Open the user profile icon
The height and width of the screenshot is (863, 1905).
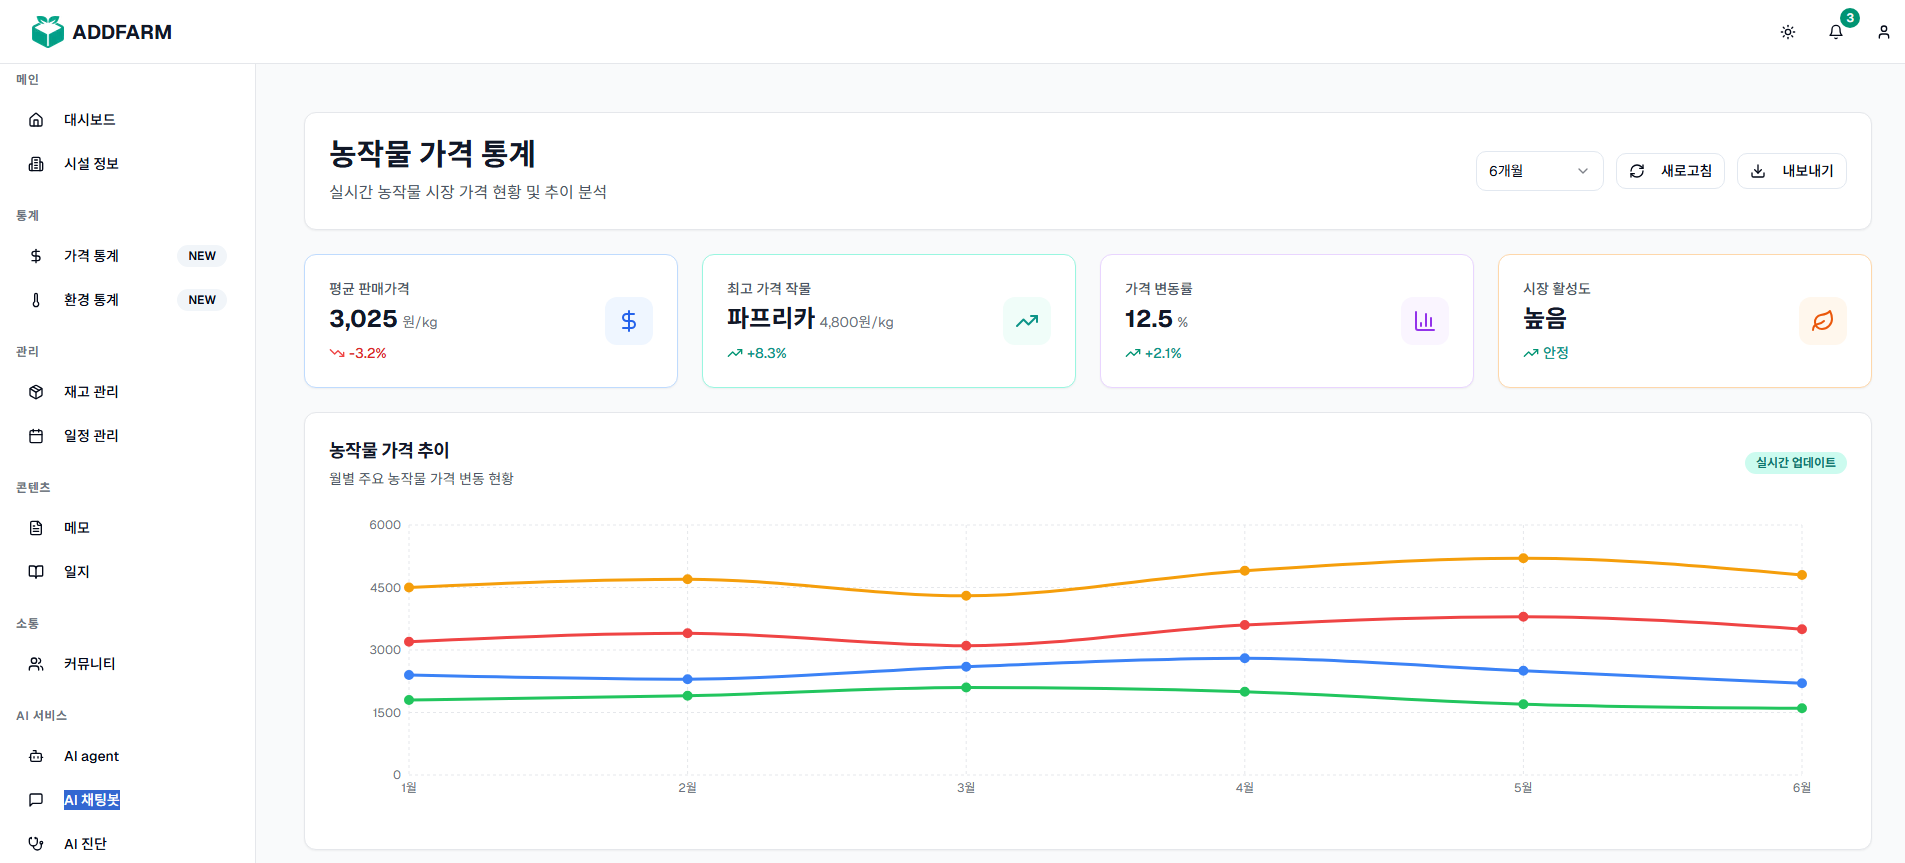1884,32
